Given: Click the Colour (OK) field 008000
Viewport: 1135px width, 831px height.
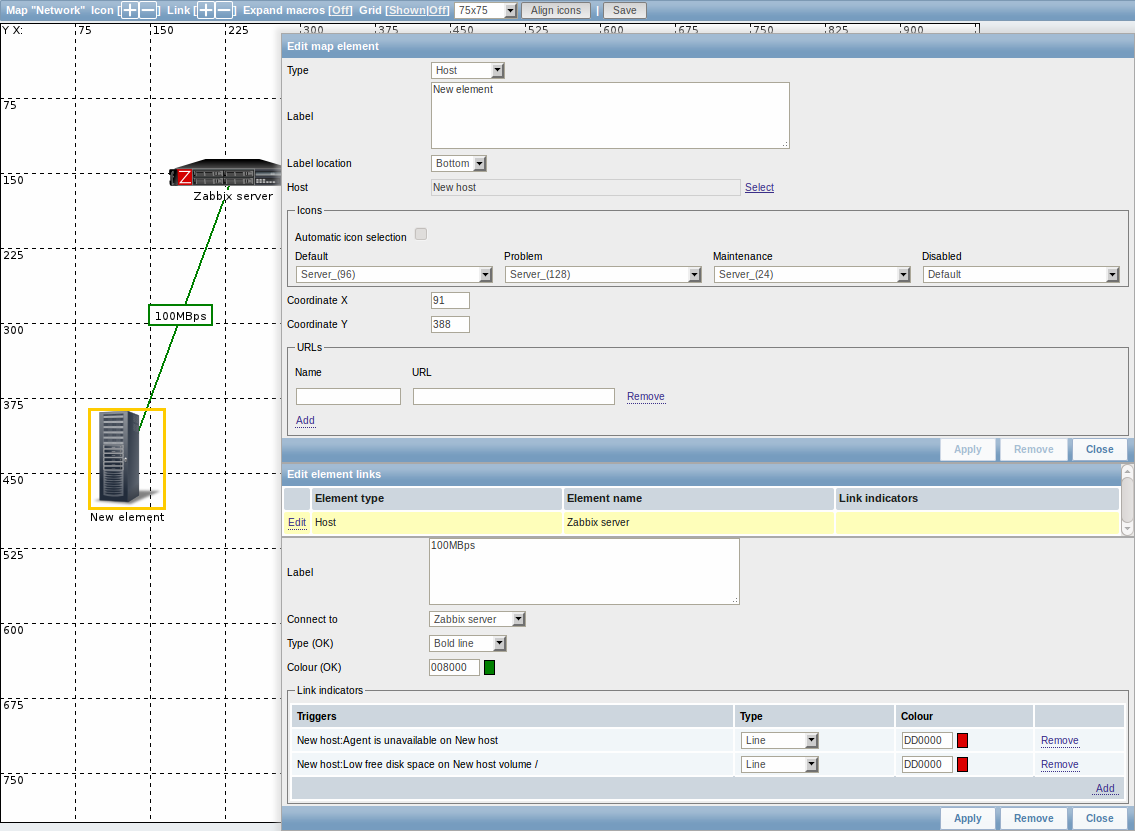Looking at the screenshot, I should 455,667.
